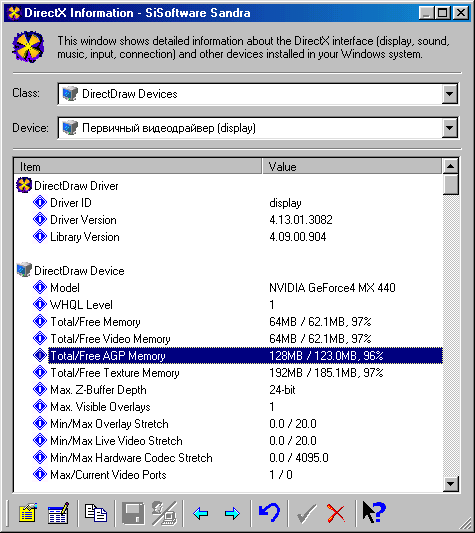475x533 pixels.
Task: Click the Item column header
Action: pyautogui.click(x=138, y=167)
